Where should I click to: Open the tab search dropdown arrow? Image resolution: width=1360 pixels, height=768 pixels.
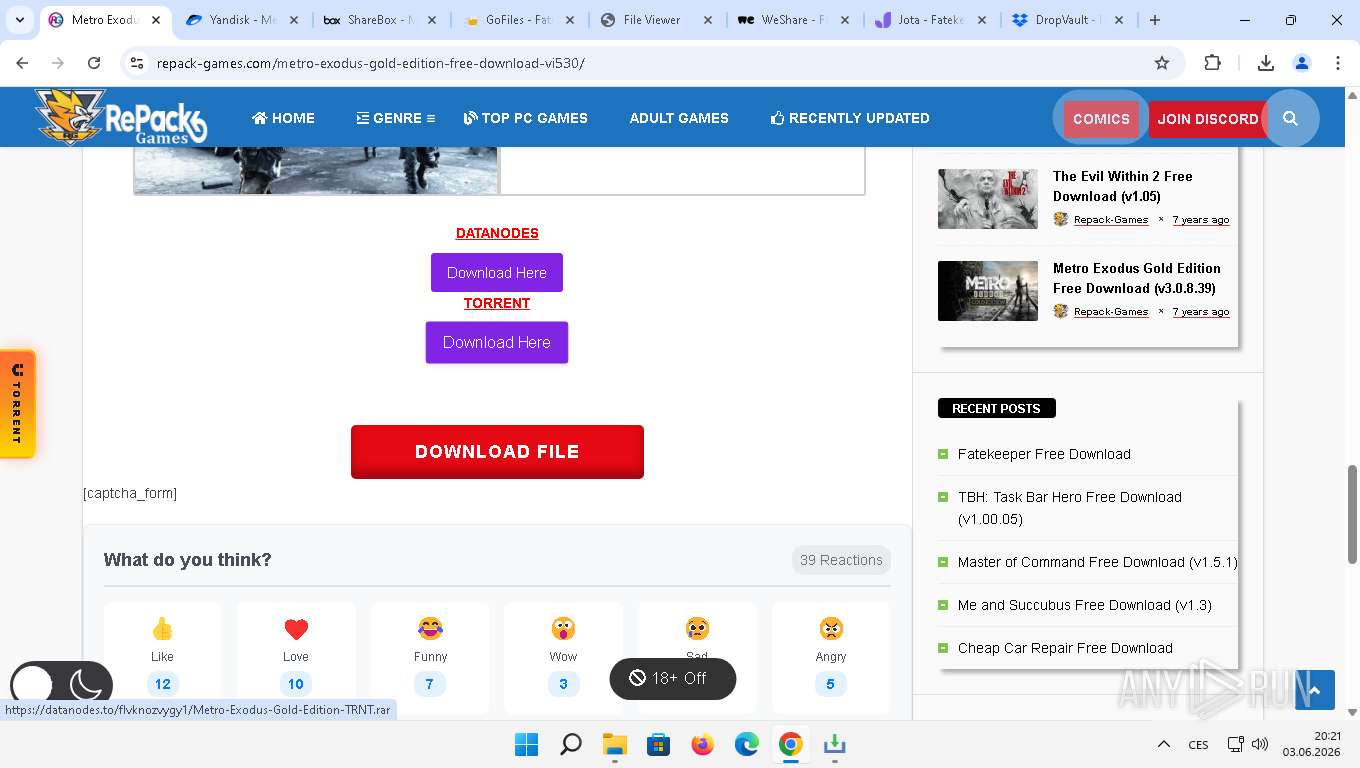pyautogui.click(x=20, y=19)
